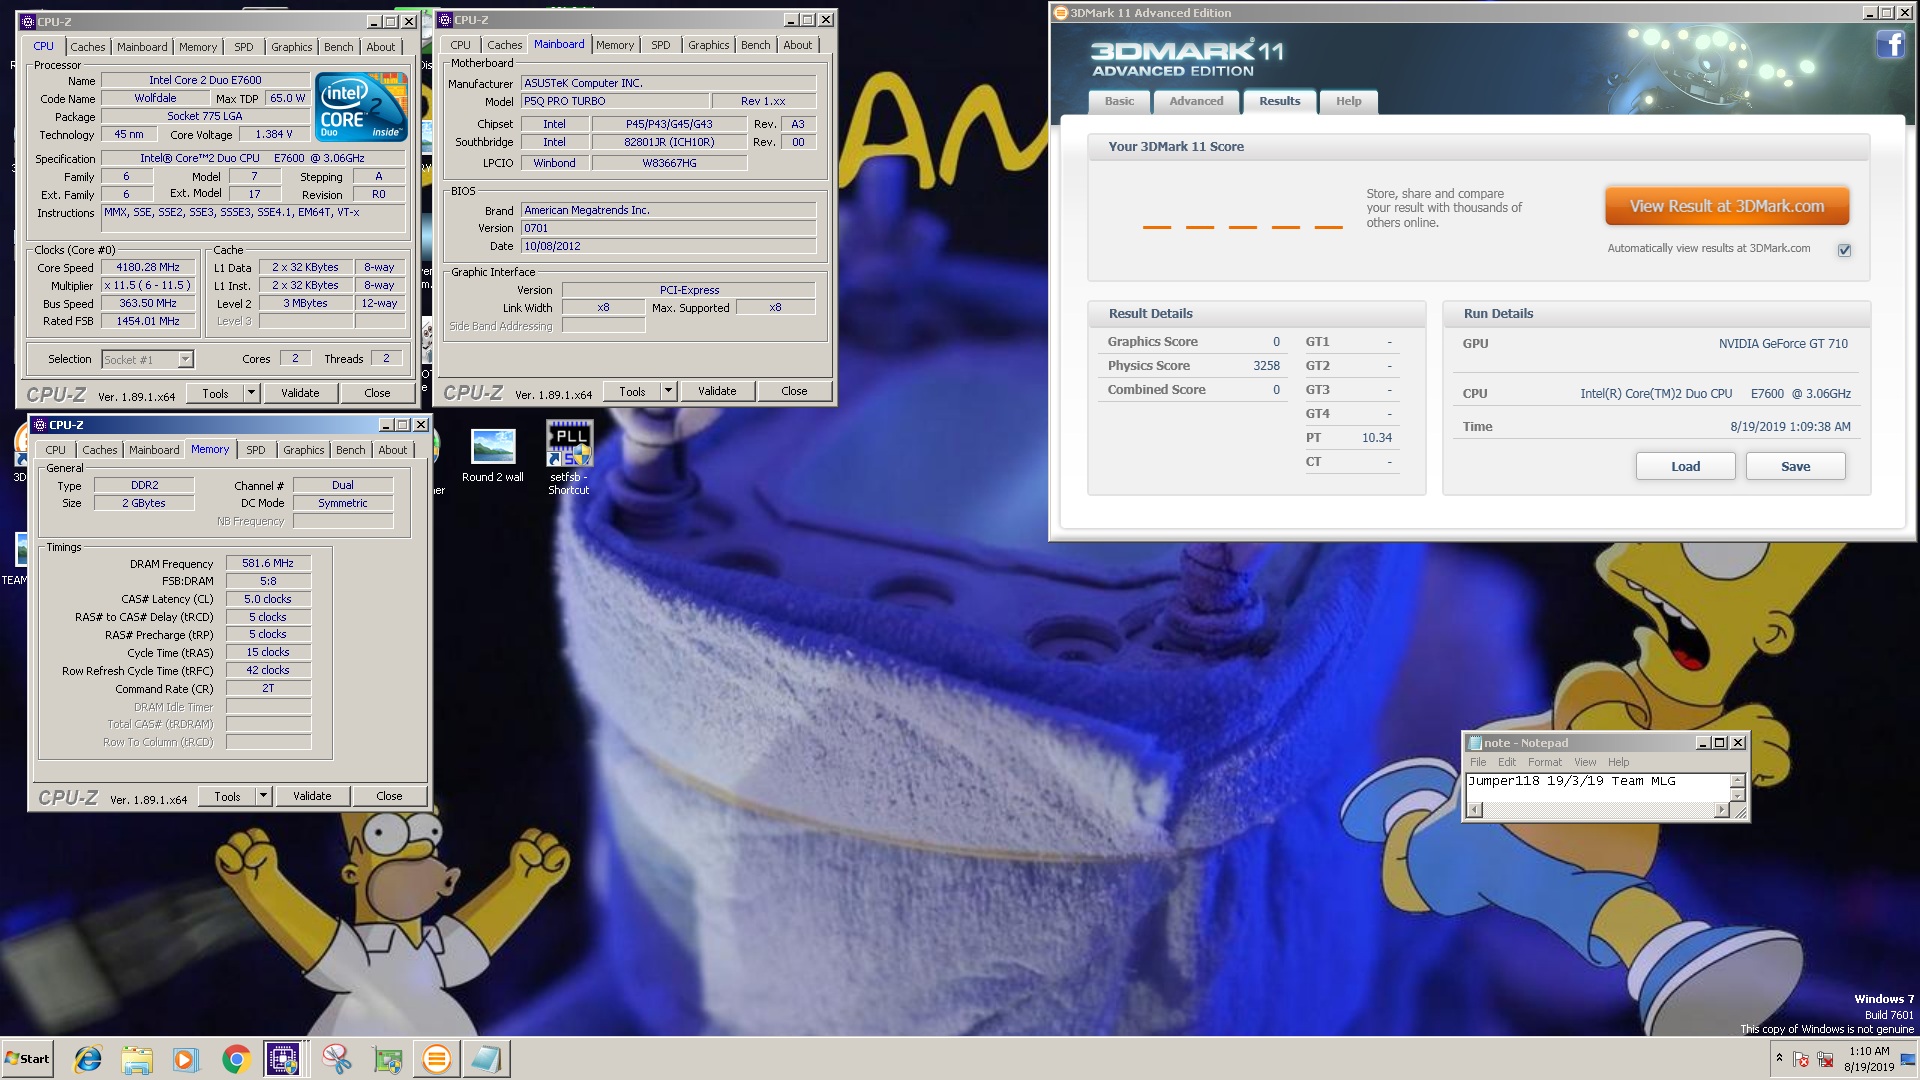This screenshot has width=1920, height=1080.
Task: Click Validate in CPU window
Action: (300, 393)
